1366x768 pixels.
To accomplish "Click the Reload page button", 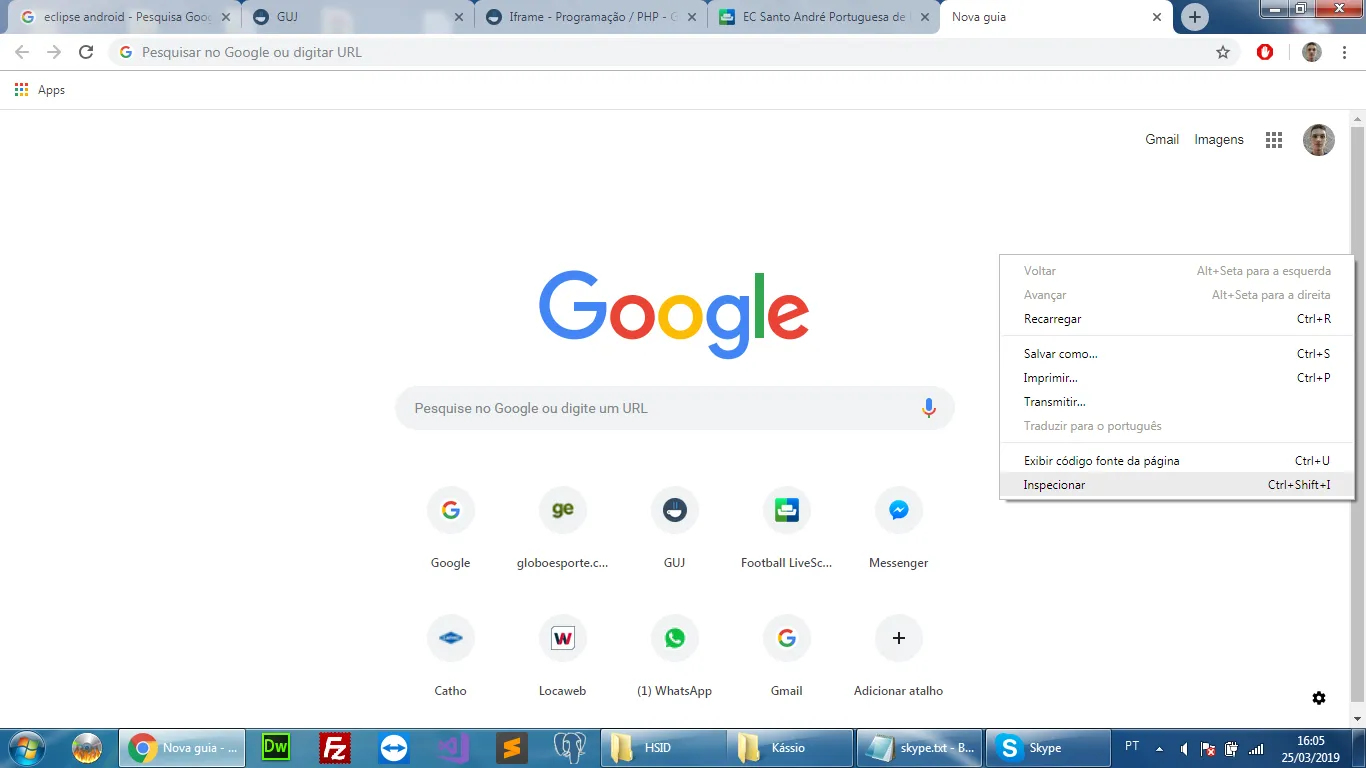I will pos(86,52).
